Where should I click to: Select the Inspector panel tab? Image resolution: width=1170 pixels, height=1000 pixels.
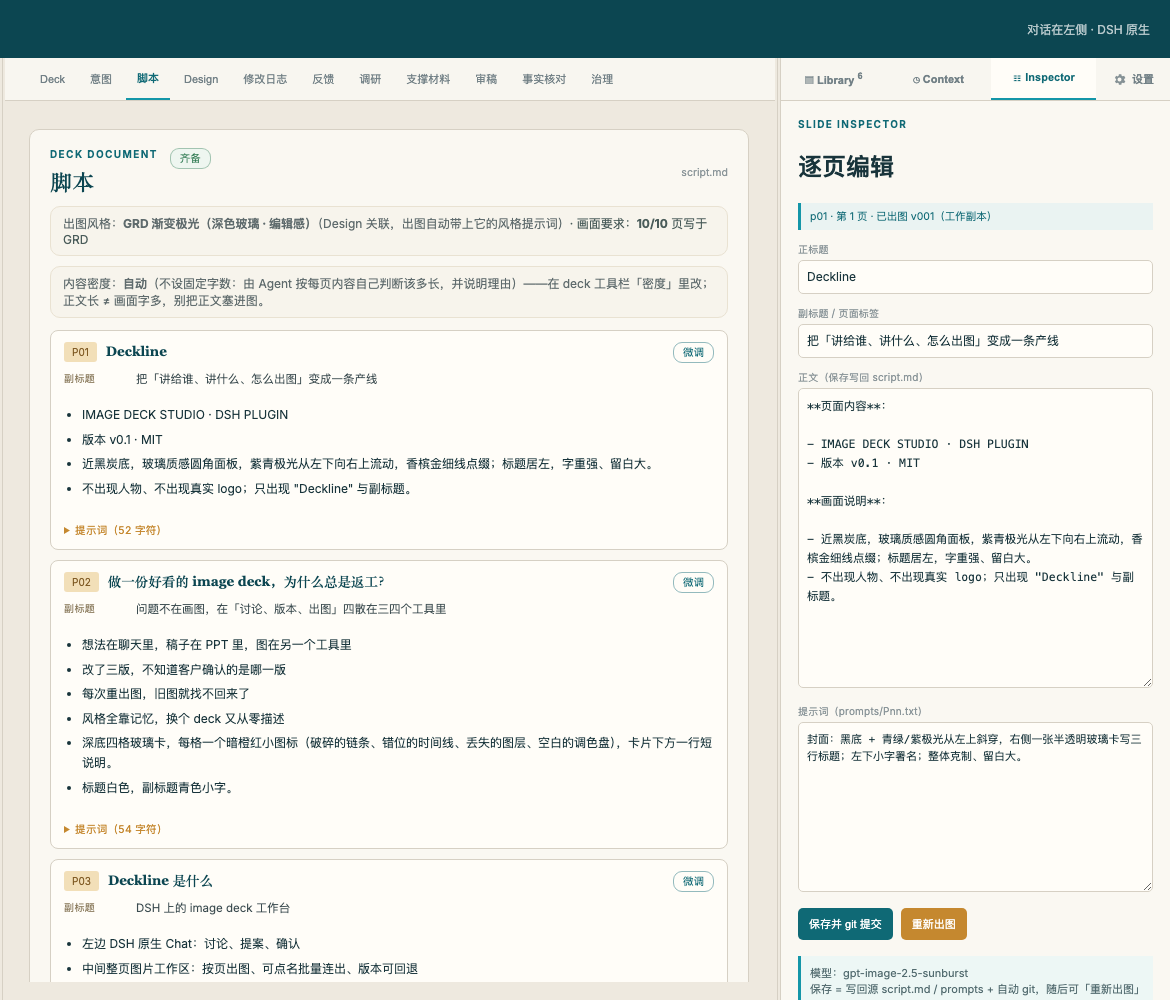[x=1043, y=78]
